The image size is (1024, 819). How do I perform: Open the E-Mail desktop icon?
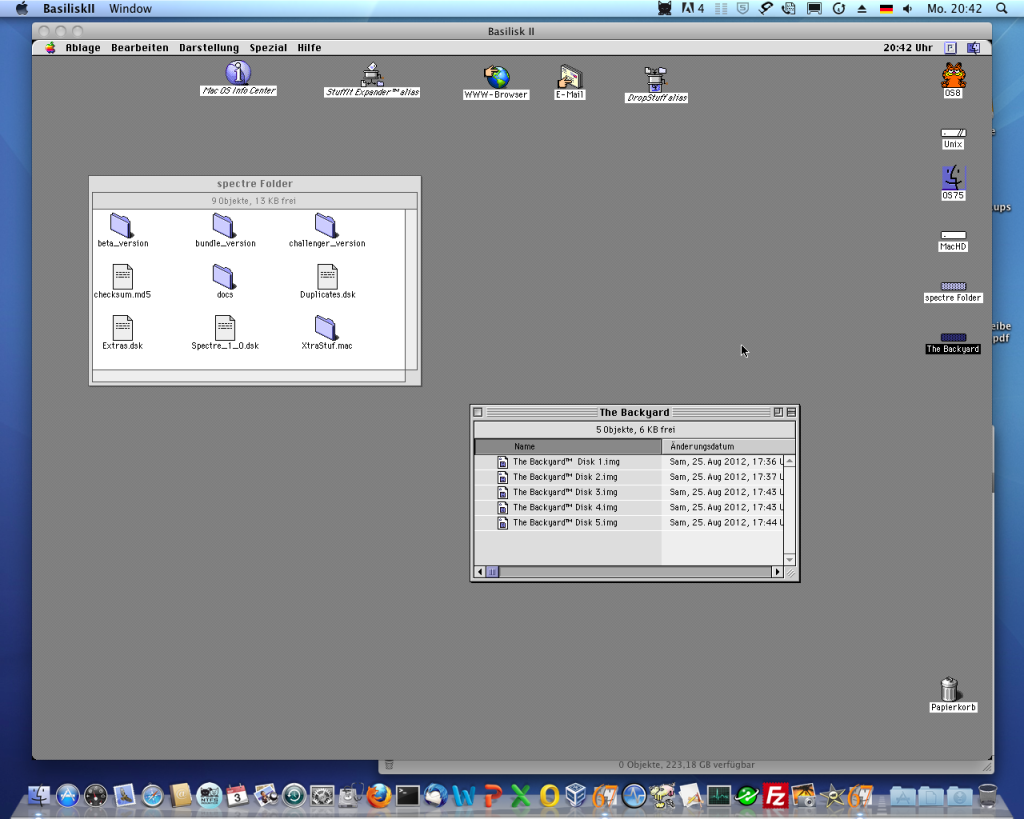point(569,77)
